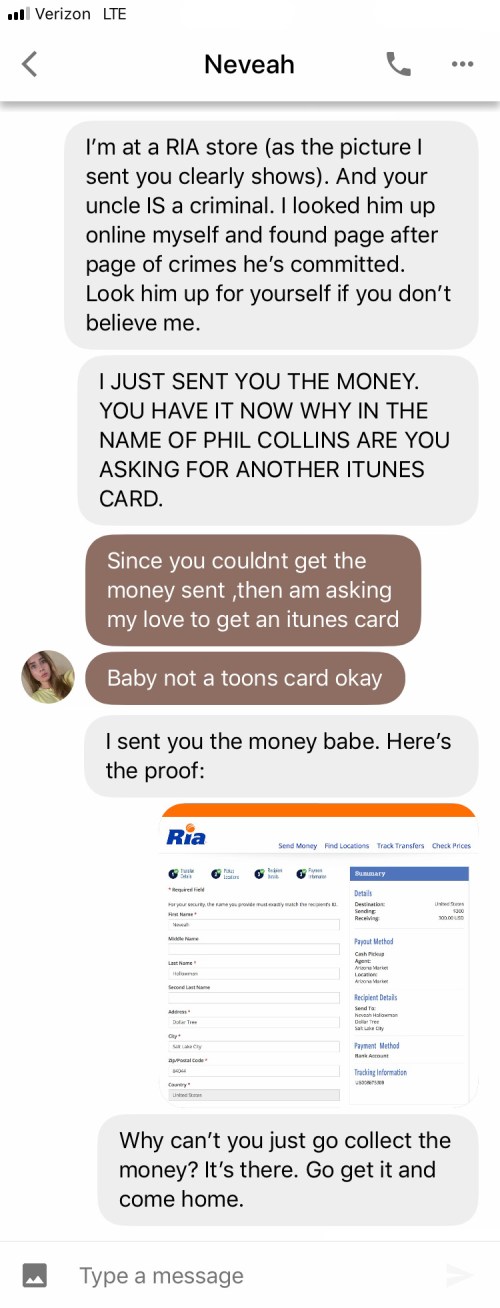Tap Check Prices link in the receipt image
The width and height of the screenshot is (500, 1308).
point(451,846)
